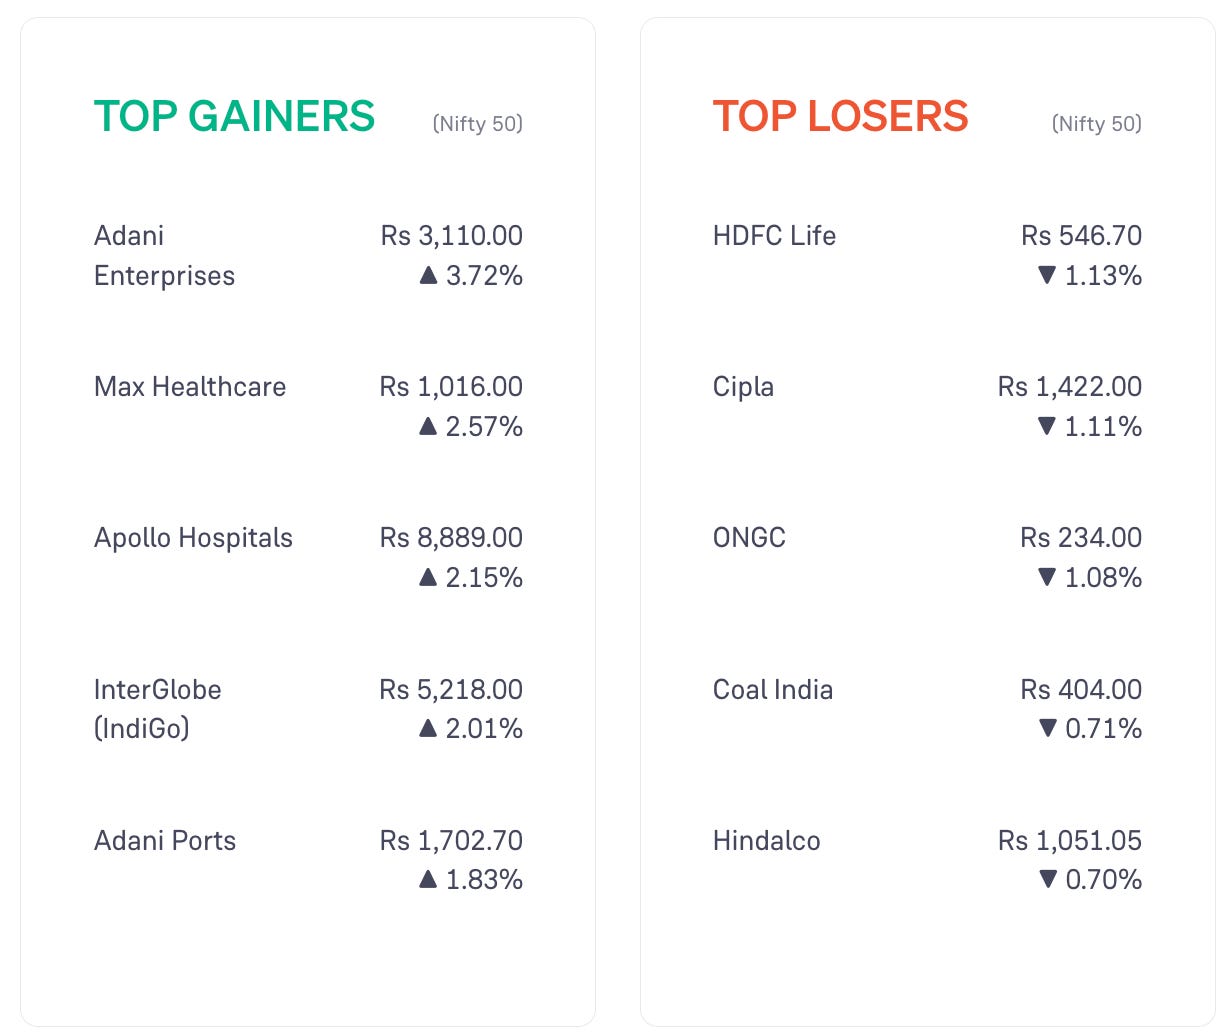Select the gain arrow for Apollo Hospitals
The height and width of the screenshot is (1036, 1216).
click(428, 577)
